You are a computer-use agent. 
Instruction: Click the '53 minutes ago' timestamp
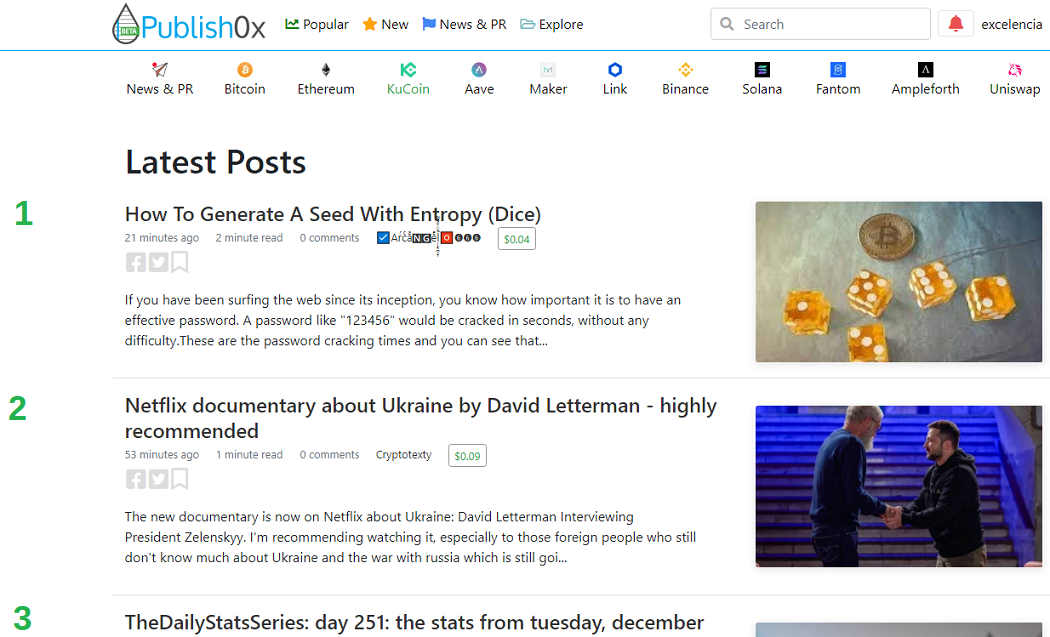[161, 455]
